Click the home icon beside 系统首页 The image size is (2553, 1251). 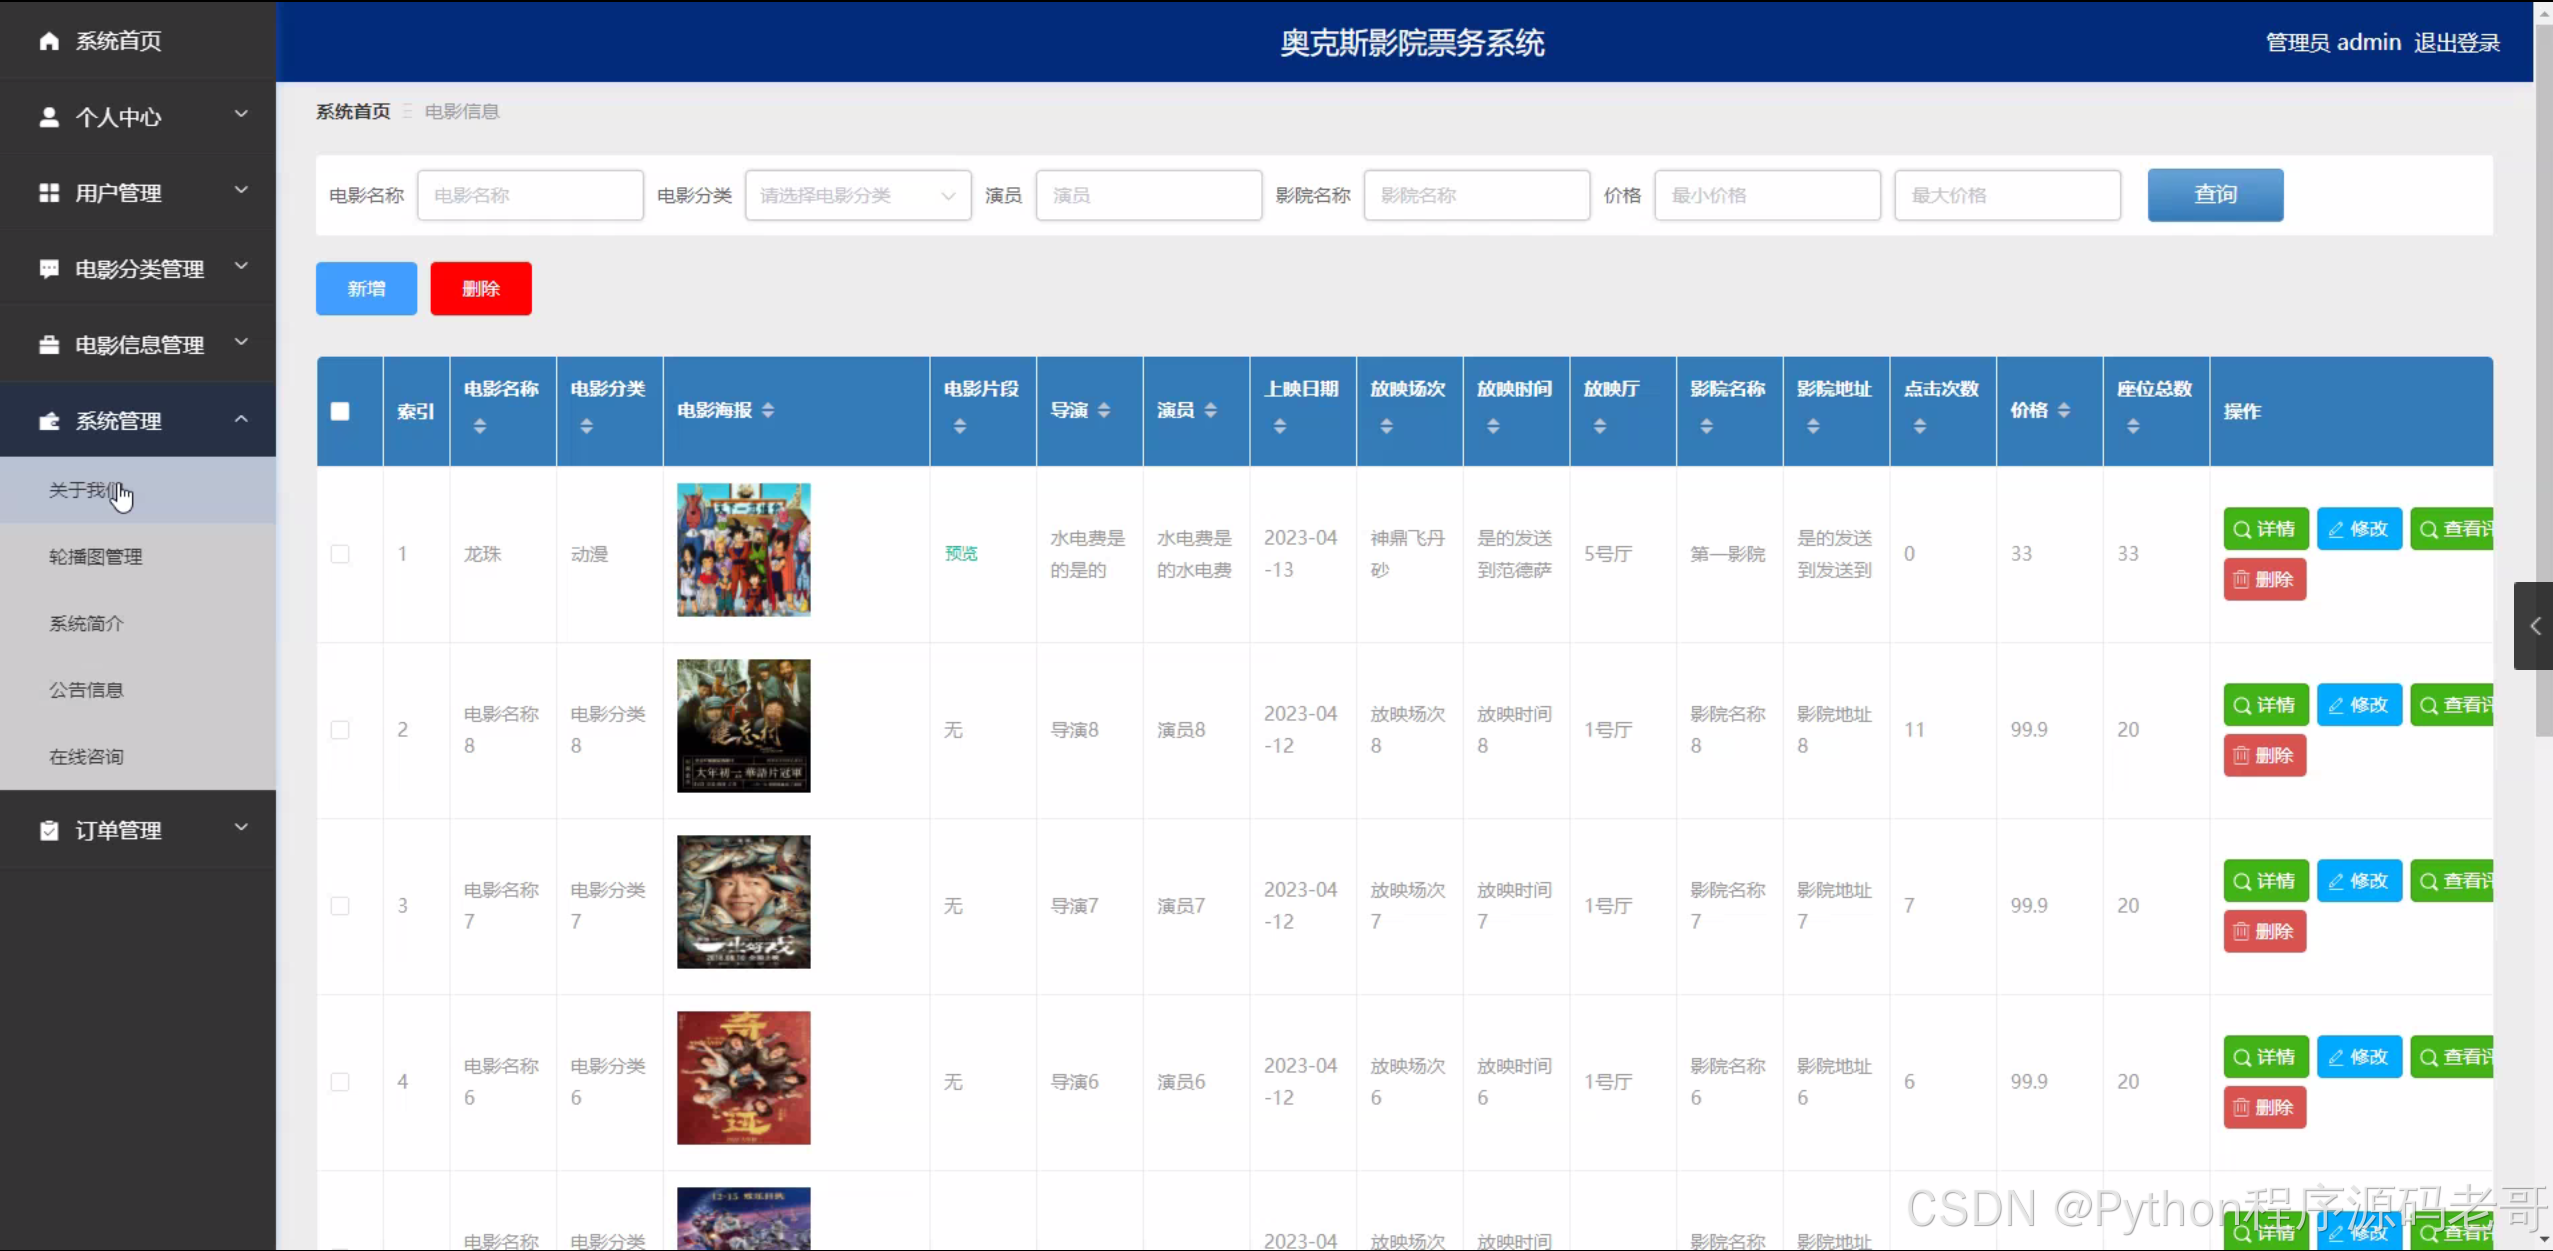click(48, 41)
